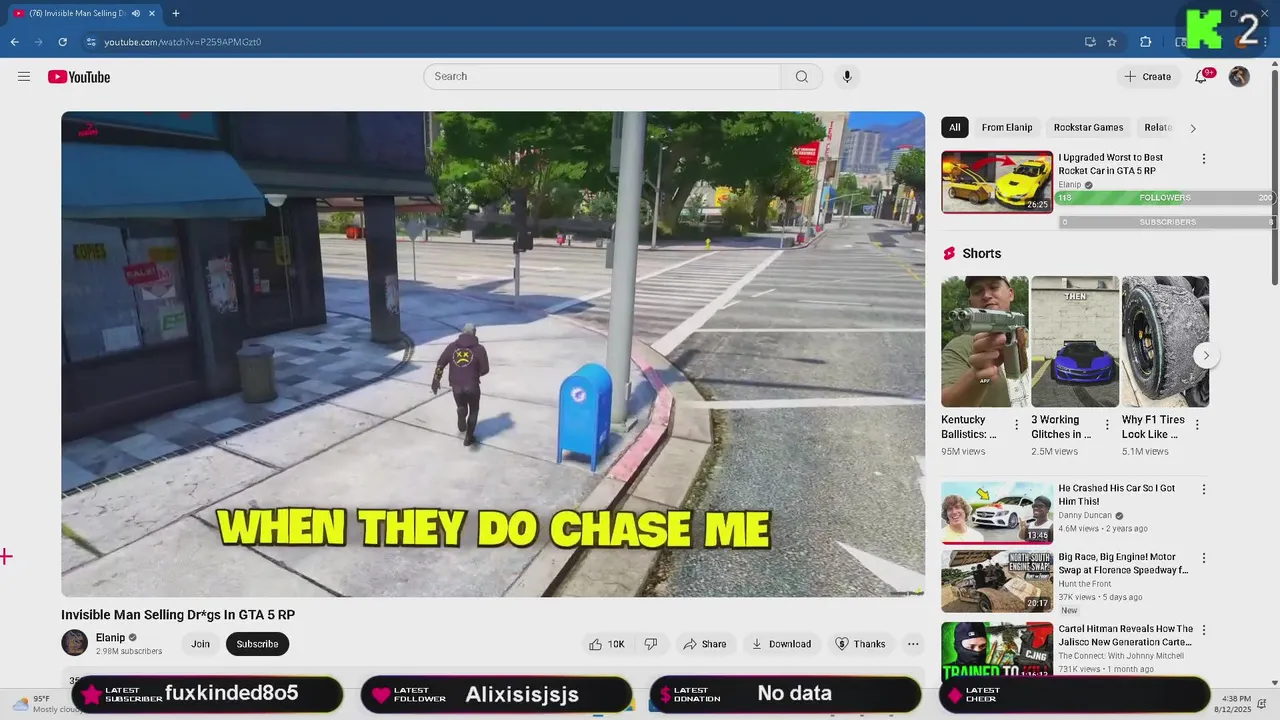Mute the tab via the speaker icon
This screenshot has width=1280, height=720.
tap(136, 13)
